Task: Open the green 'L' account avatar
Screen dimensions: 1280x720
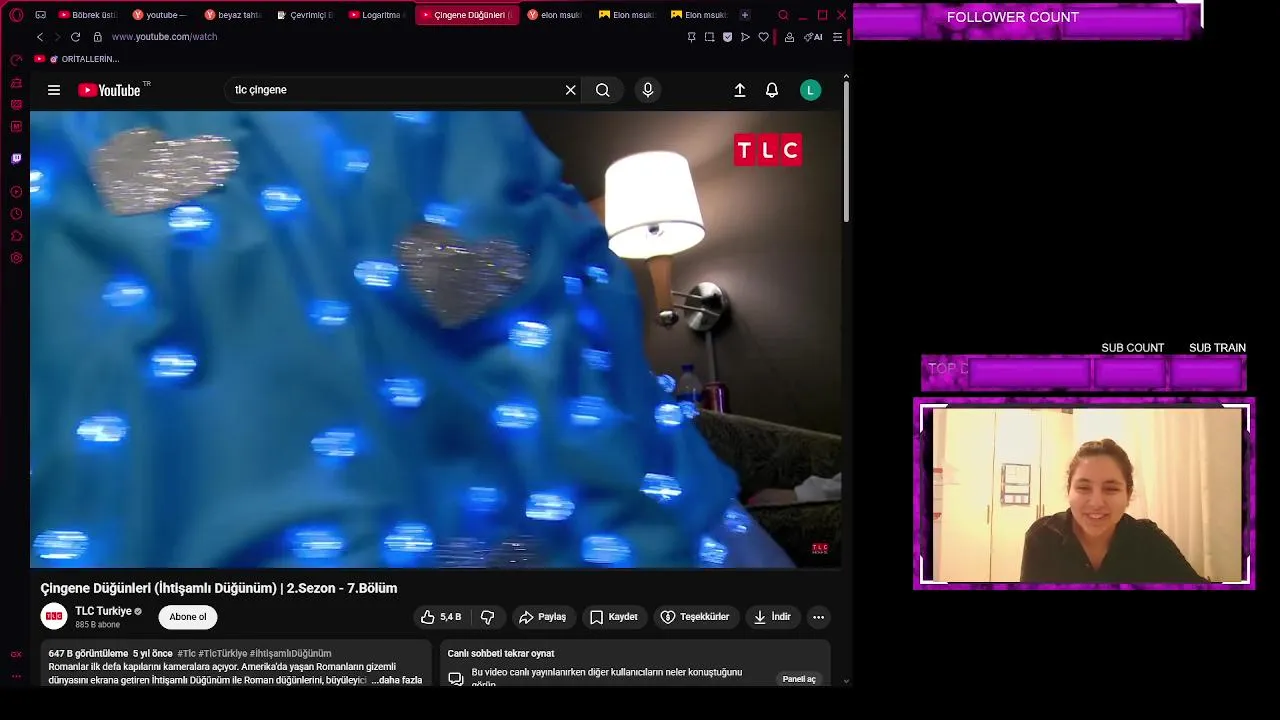Action: [811, 90]
